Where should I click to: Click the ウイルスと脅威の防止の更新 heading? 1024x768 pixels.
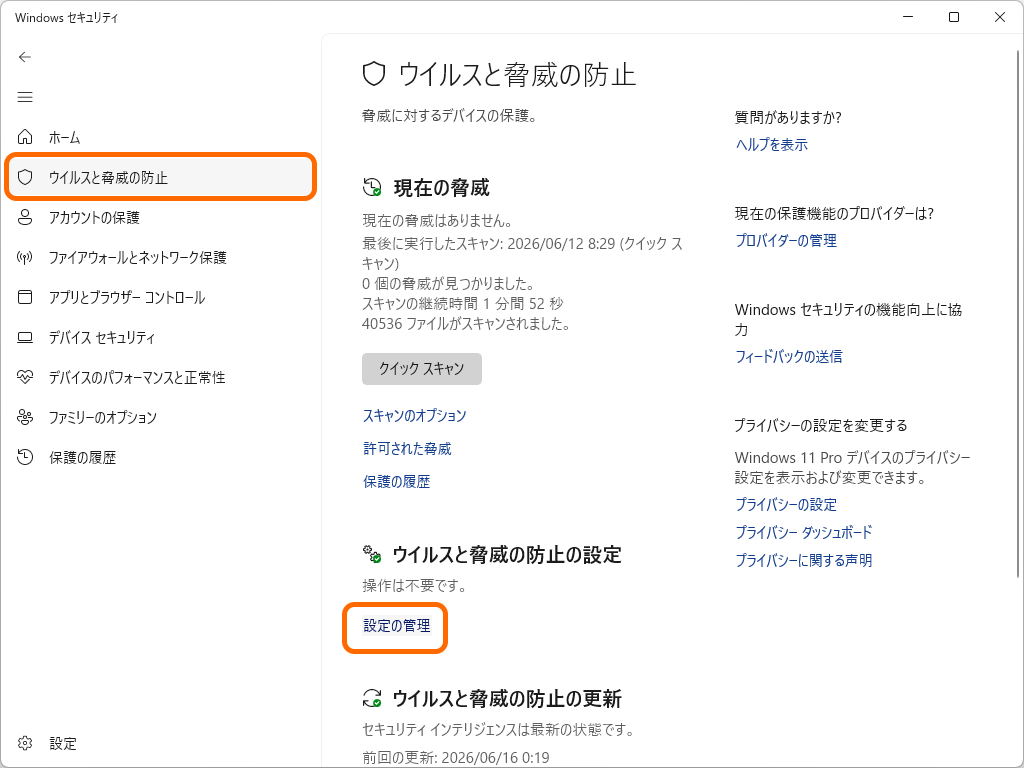(507, 699)
